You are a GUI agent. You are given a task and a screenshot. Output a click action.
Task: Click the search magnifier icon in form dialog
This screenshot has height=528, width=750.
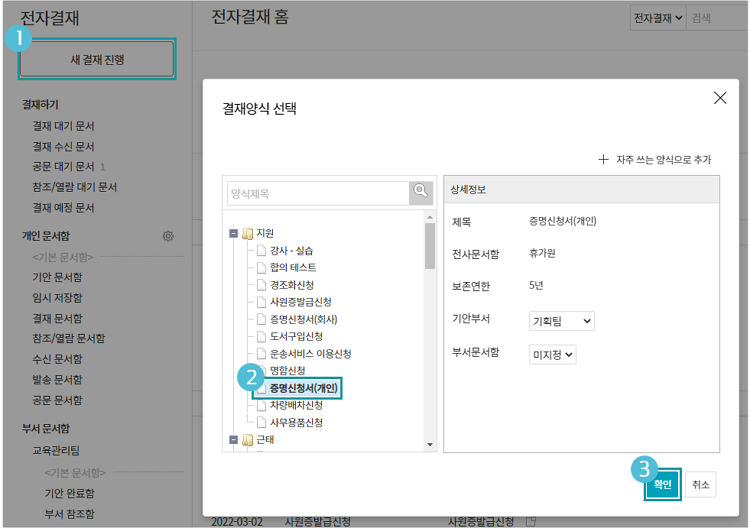pos(421,193)
